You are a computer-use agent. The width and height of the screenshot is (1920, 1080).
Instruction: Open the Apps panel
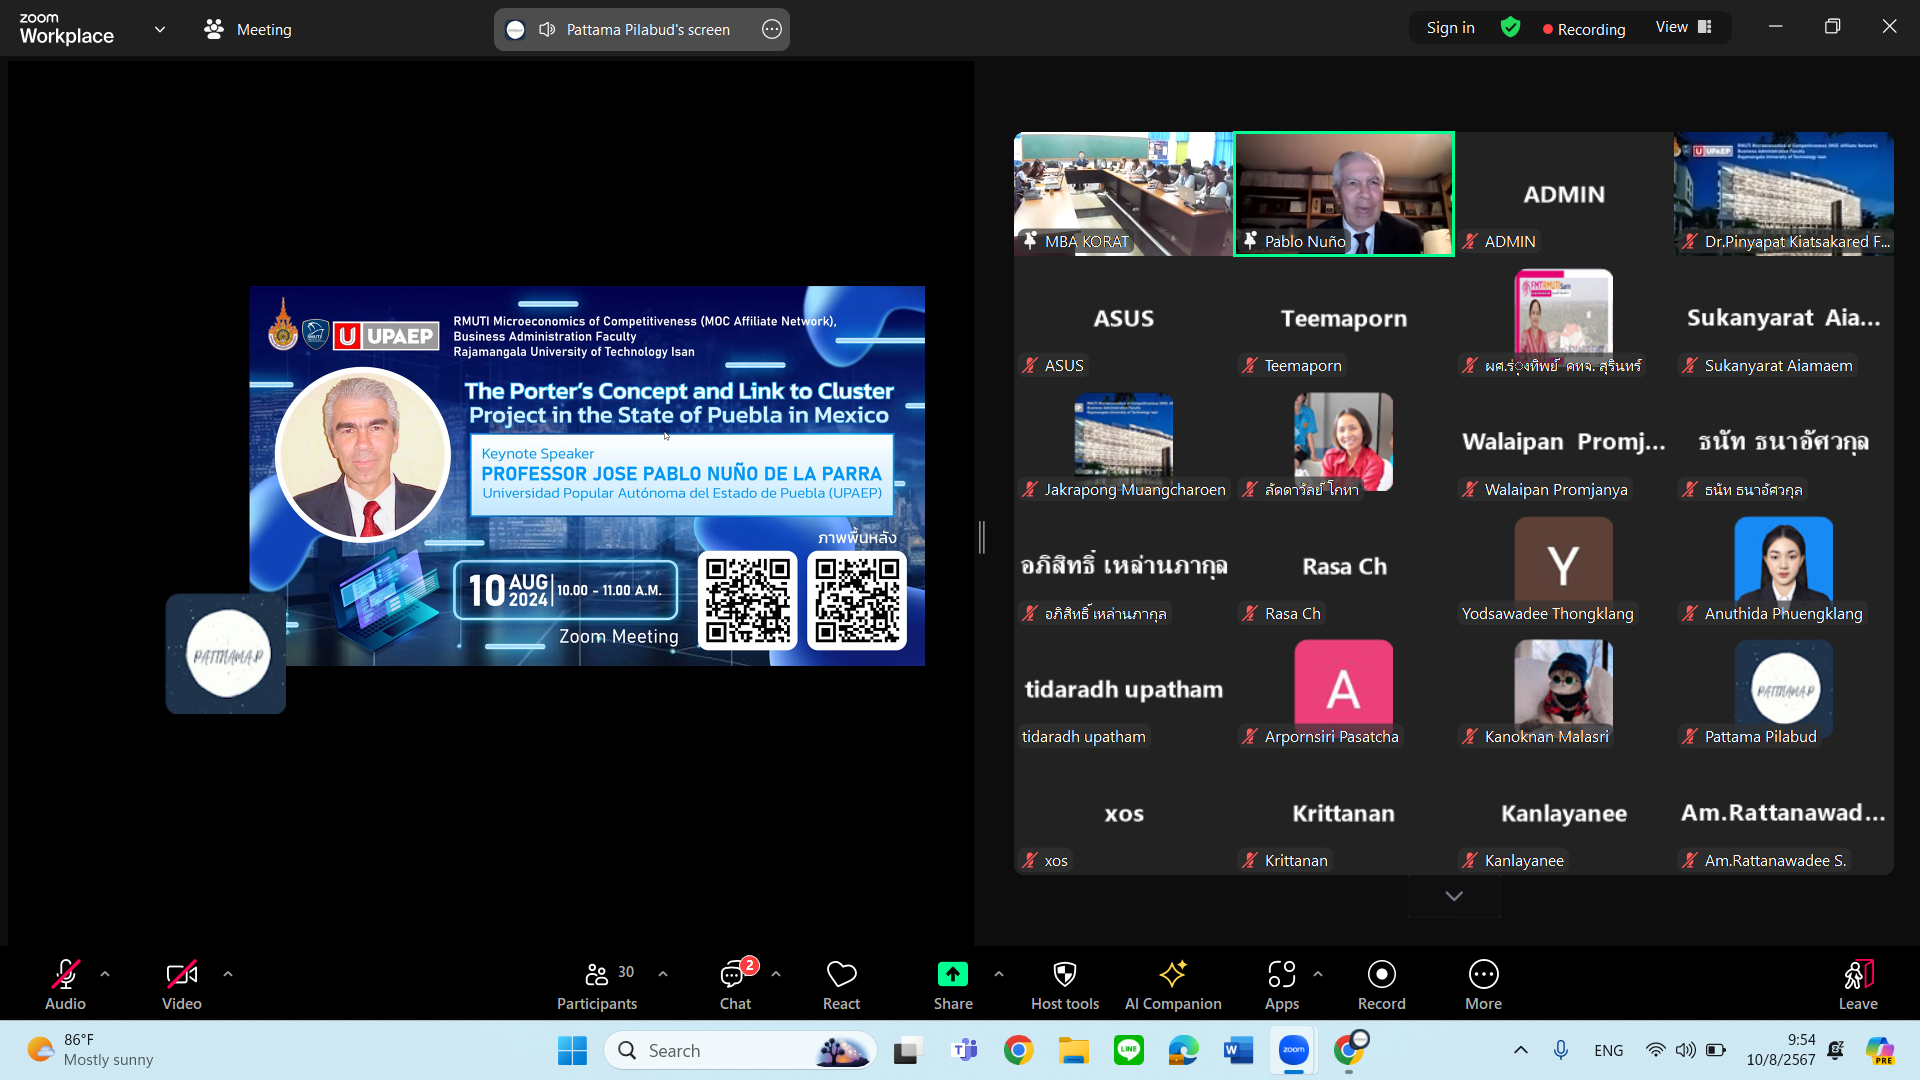point(1282,985)
